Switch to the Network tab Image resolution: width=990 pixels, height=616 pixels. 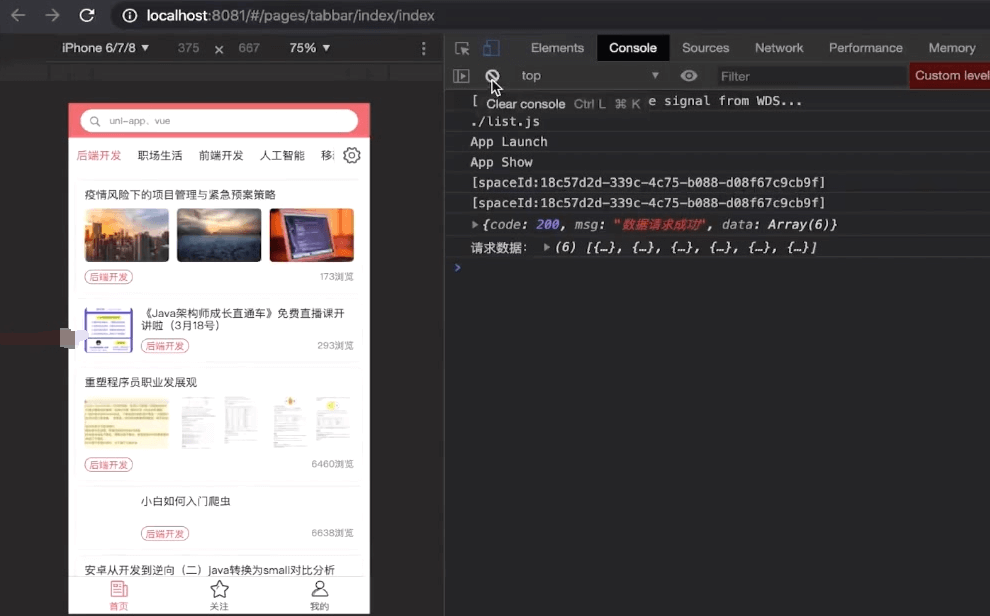point(779,48)
